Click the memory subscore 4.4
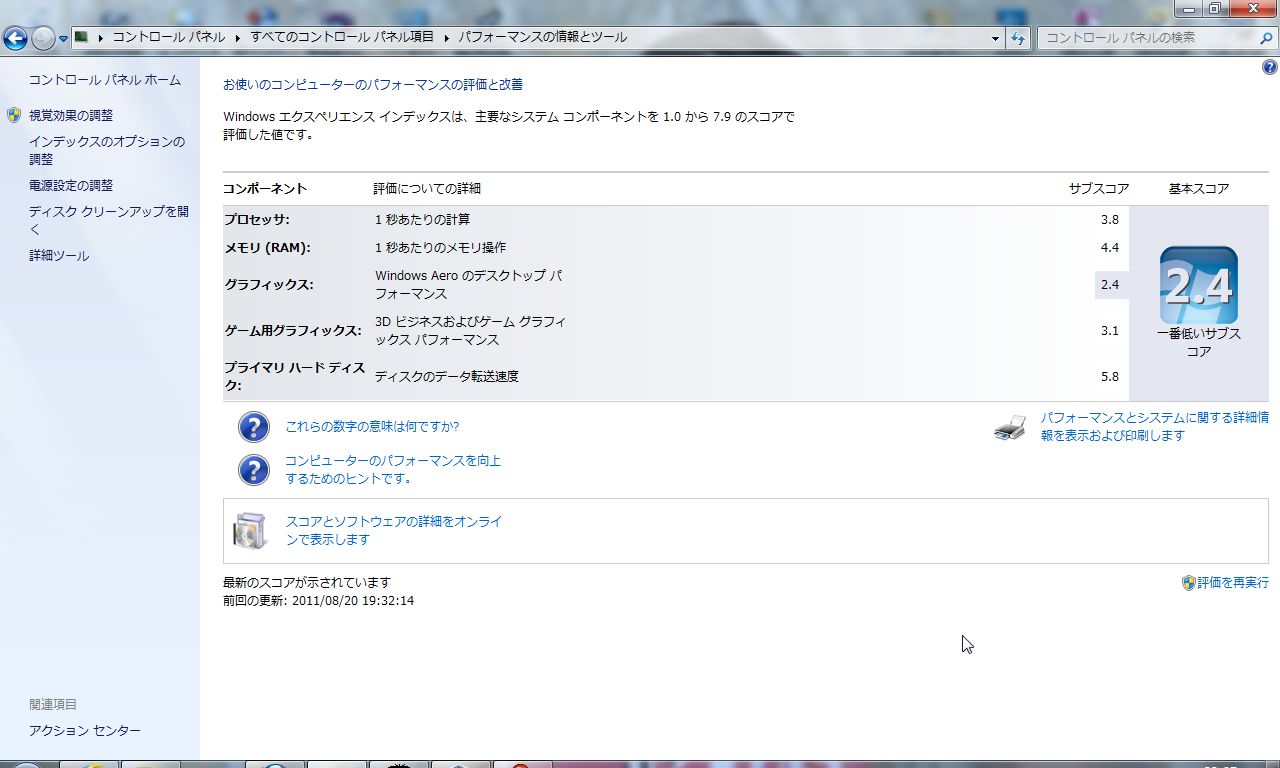 click(x=1109, y=248)
